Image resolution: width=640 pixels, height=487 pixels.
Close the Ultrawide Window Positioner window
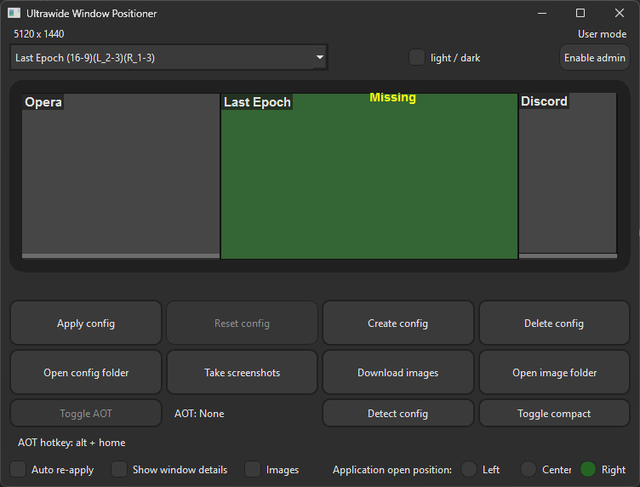619,13
